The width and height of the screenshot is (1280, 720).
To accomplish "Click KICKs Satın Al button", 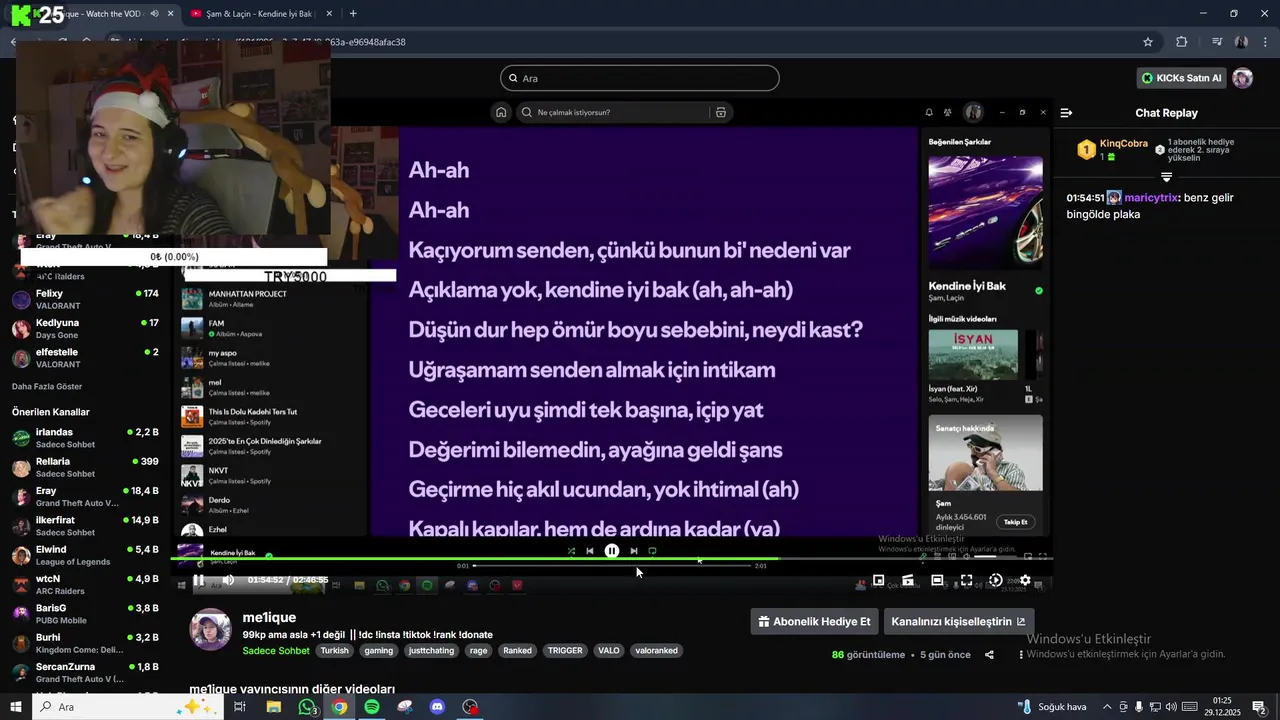I will tap(1181, 78).
